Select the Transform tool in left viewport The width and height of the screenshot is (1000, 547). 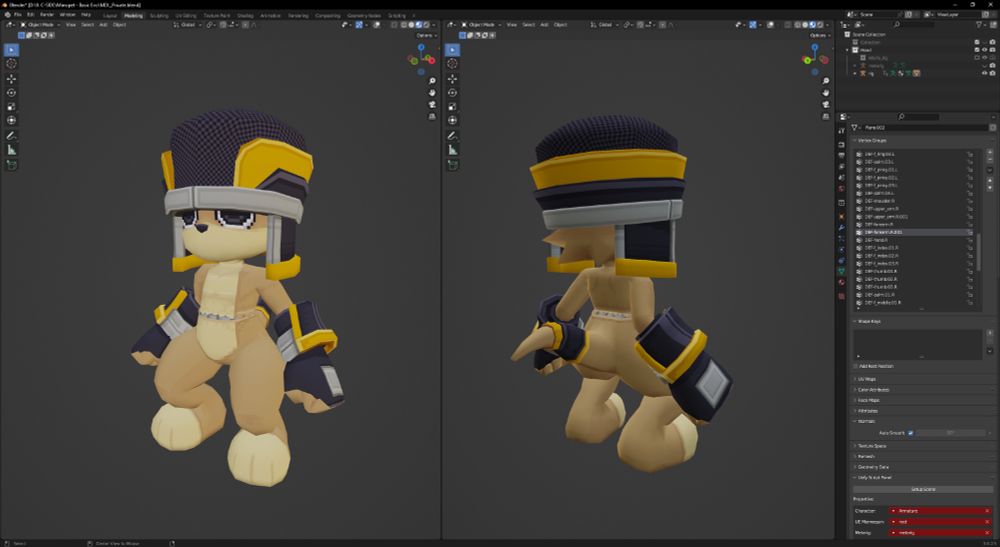point(11,120)
